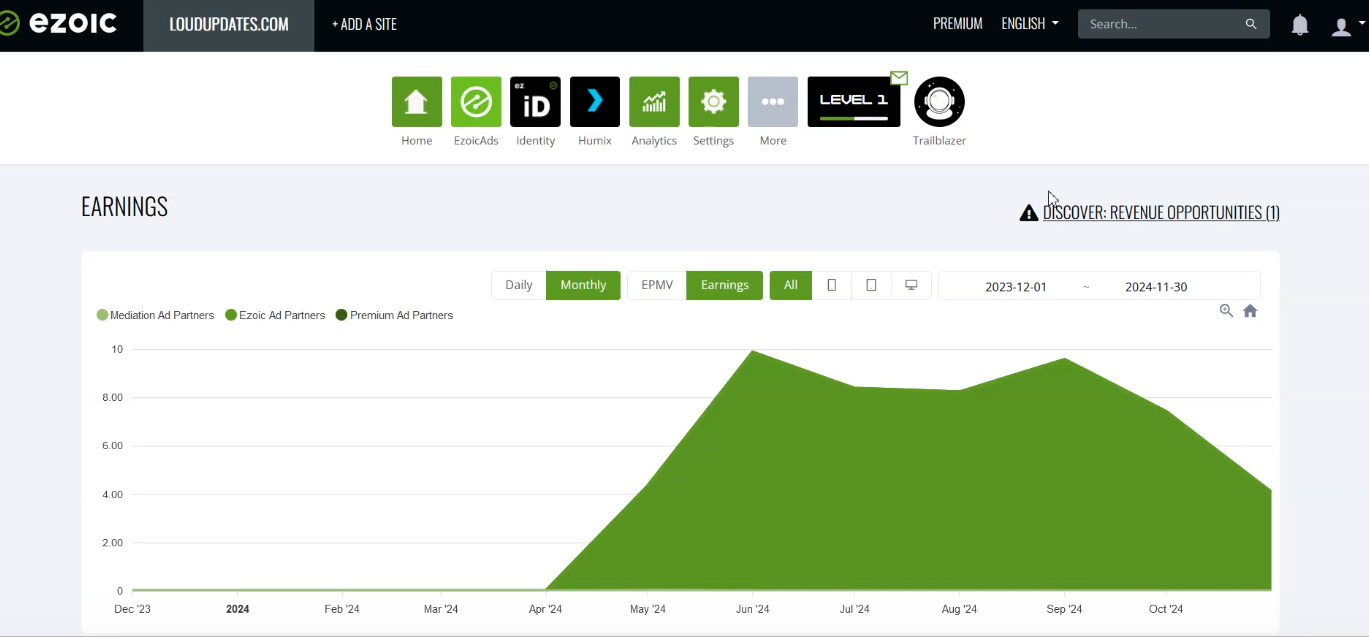The height and width of the screenshot is (637, 1369).
Task: Select the All devices filter
Action: tap(791, 285)
